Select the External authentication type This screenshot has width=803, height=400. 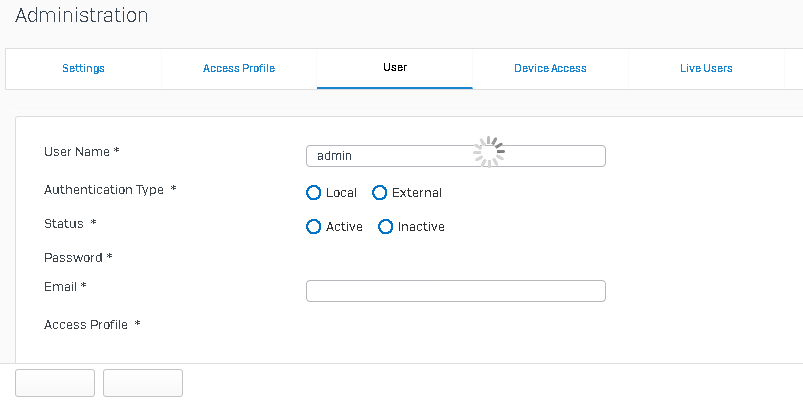tap(379, 193)
